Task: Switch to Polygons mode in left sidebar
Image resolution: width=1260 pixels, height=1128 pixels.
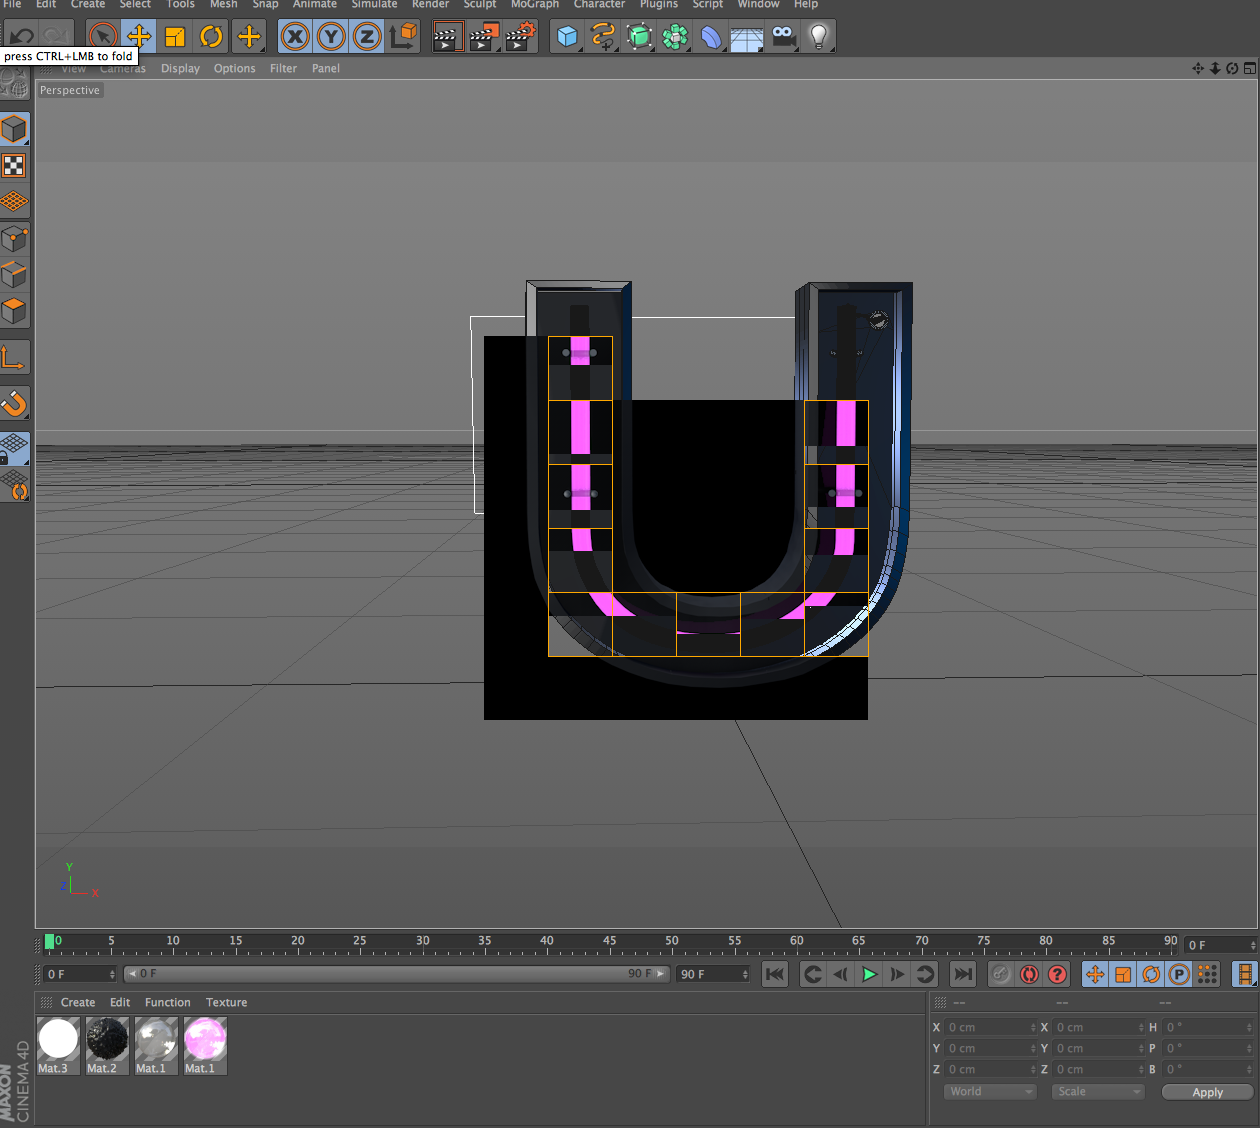Action: pos(14,311)
